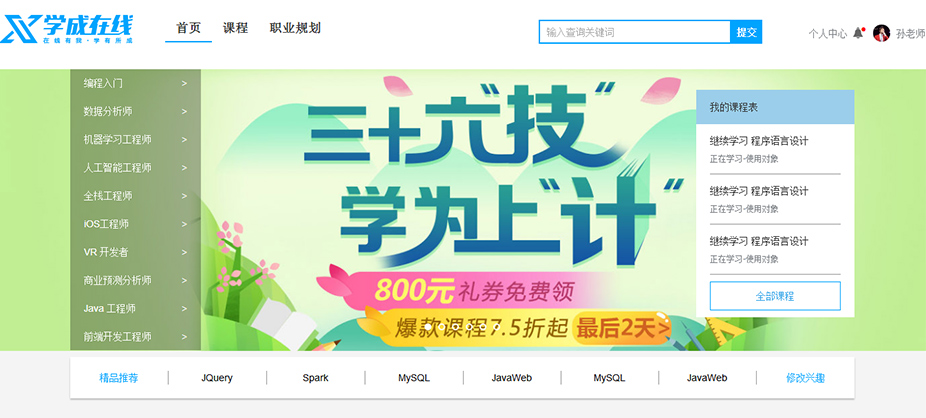
Task: Select the first carousel indicator dot
Action: coord(428,326)
